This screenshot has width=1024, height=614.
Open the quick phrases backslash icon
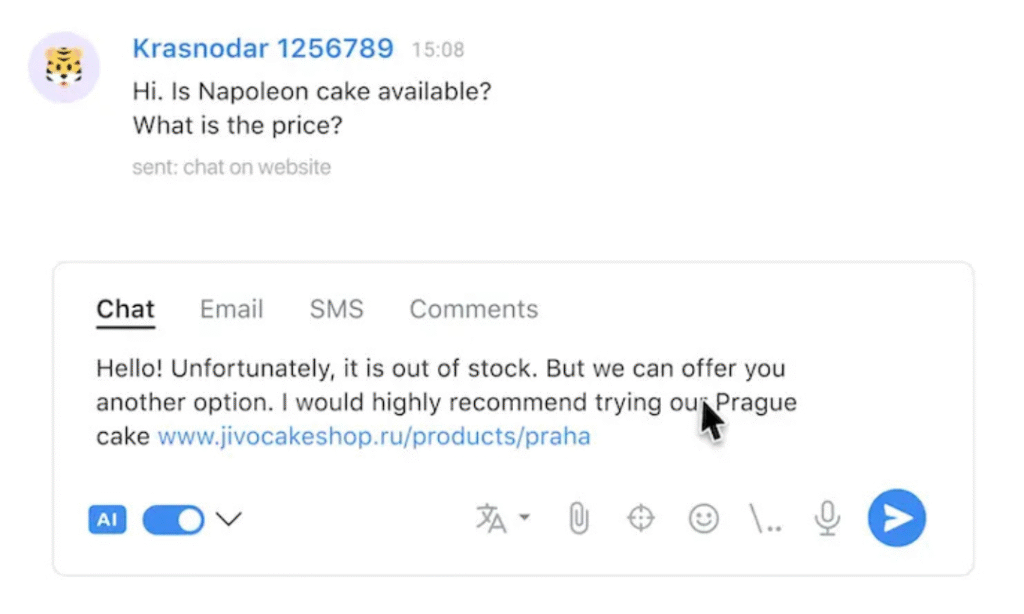765,518
